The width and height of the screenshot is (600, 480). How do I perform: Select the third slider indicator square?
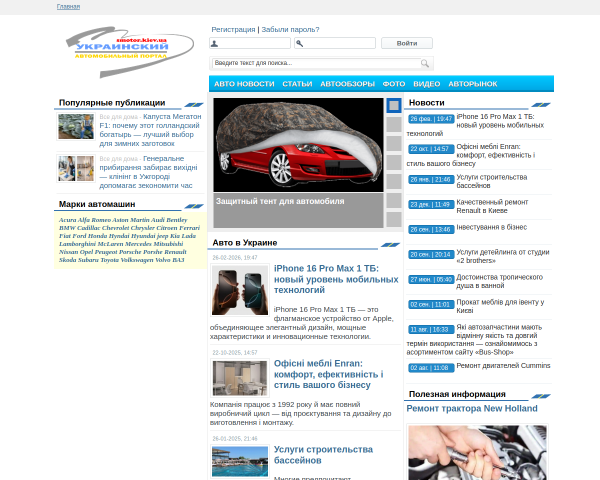[394, 144]
